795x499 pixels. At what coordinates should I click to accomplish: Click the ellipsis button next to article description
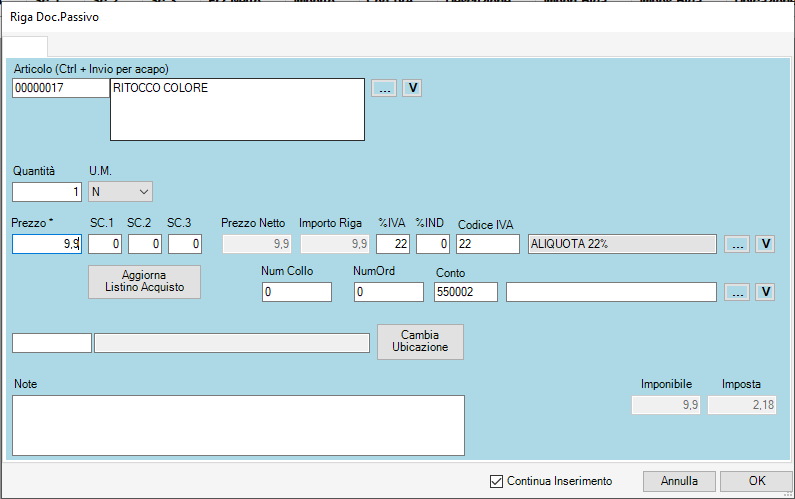[x=384, y=88]
